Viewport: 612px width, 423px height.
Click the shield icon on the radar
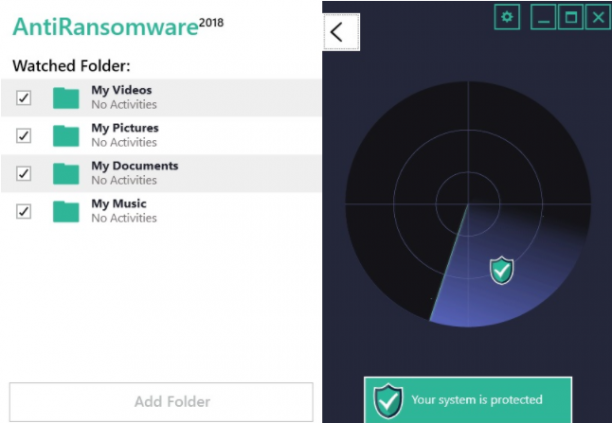click(x=502, y=270)
